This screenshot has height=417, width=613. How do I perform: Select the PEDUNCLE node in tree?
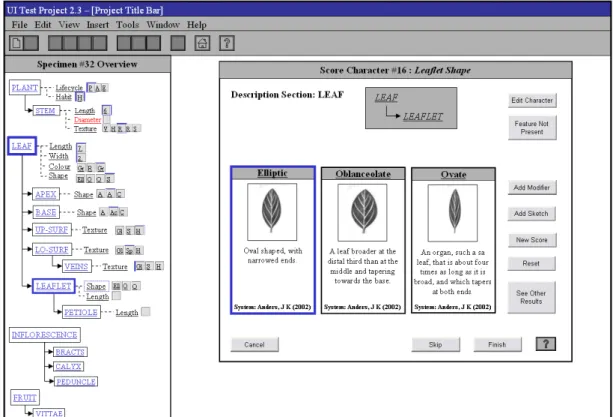pyautogui.click(x=76, y=381)
